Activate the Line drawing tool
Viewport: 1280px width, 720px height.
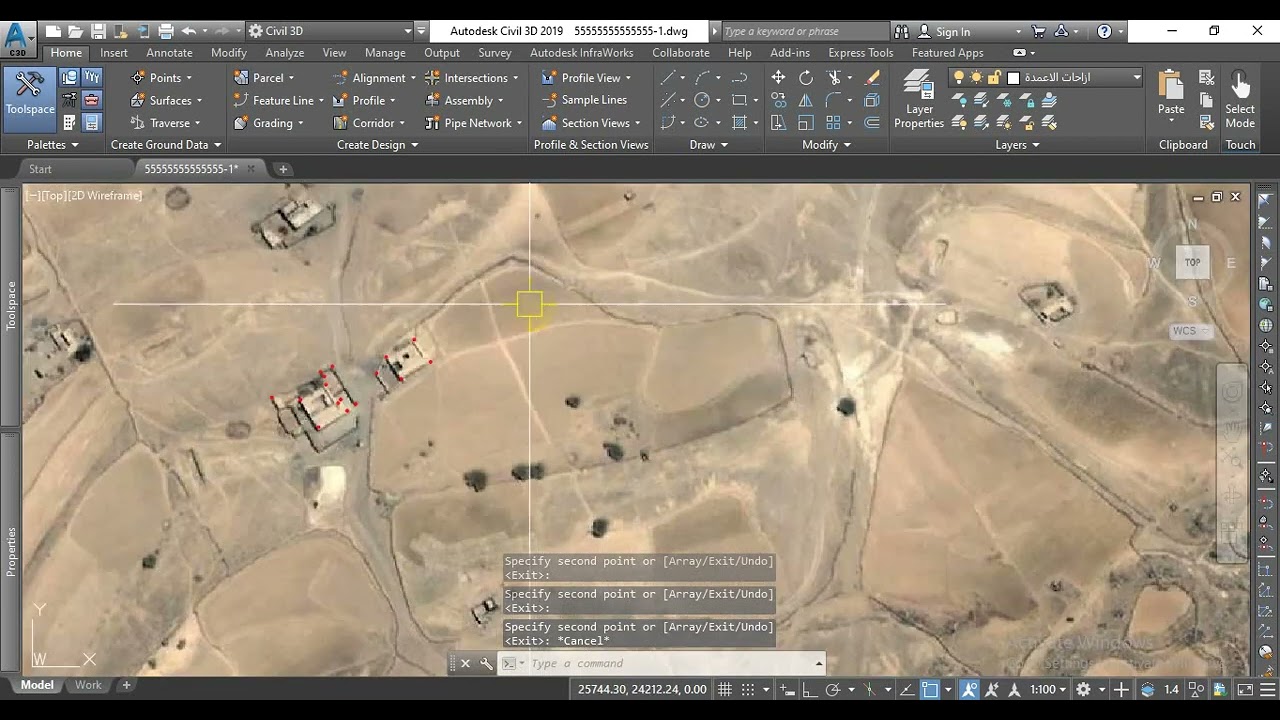[668, 77]
